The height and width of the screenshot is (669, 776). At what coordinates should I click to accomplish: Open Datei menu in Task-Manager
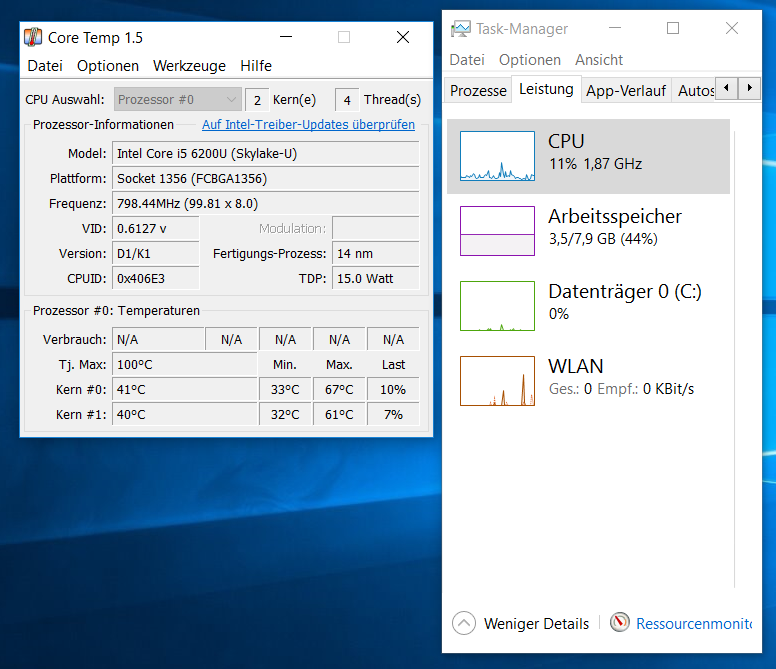coord(467,60)
